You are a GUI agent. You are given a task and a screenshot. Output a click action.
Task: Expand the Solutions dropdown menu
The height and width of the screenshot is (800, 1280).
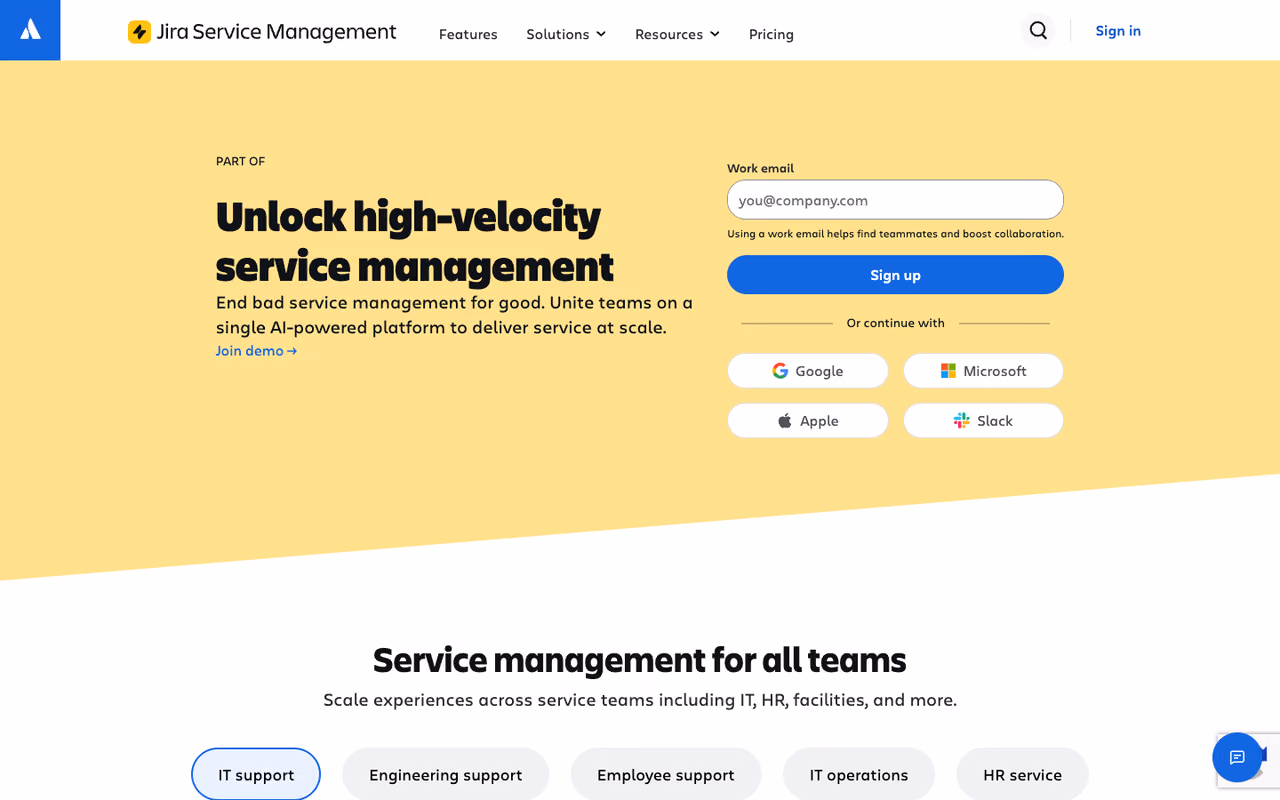(566, 34)
